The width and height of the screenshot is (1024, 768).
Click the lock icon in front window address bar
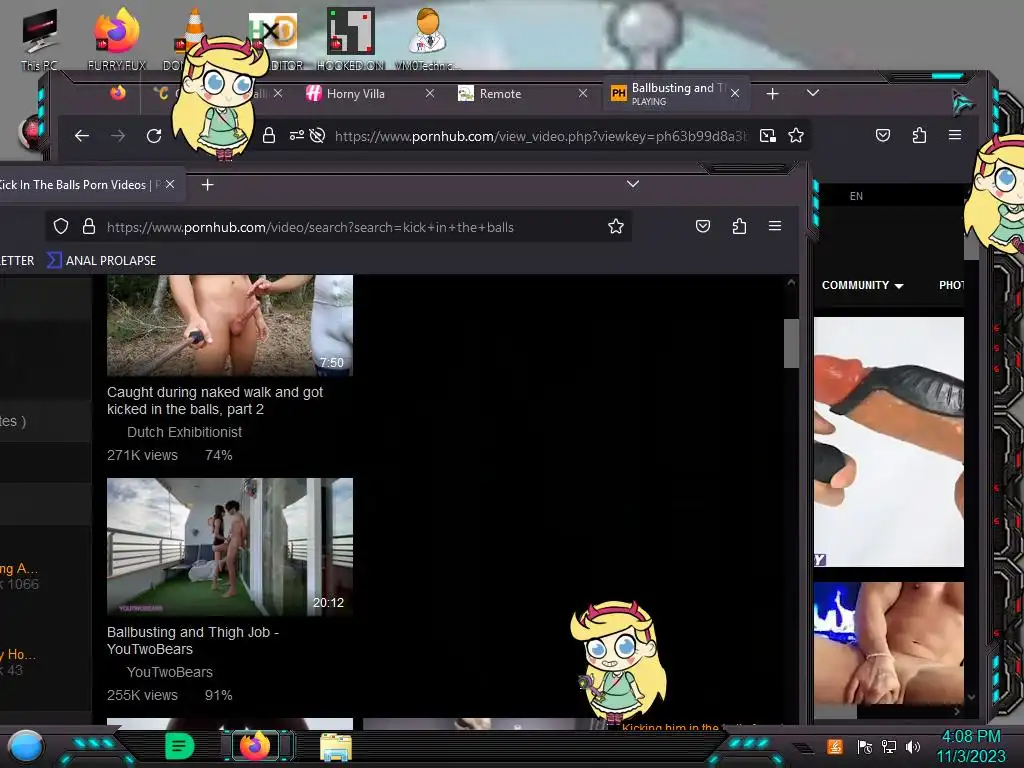click(x=89, y=227)
